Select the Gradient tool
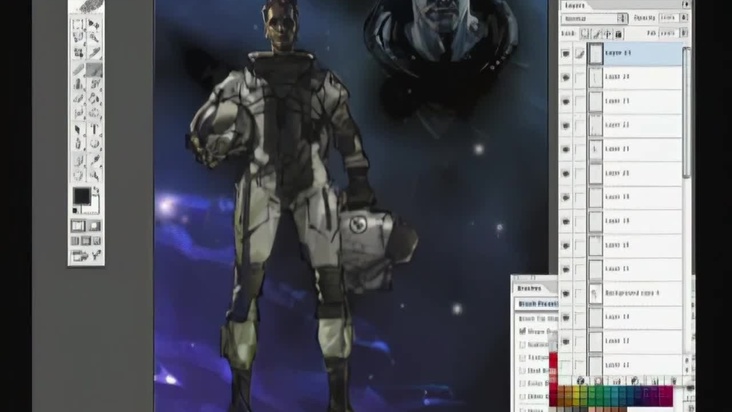The width and height of the screenshot is (732, 412). click(94, 98)
